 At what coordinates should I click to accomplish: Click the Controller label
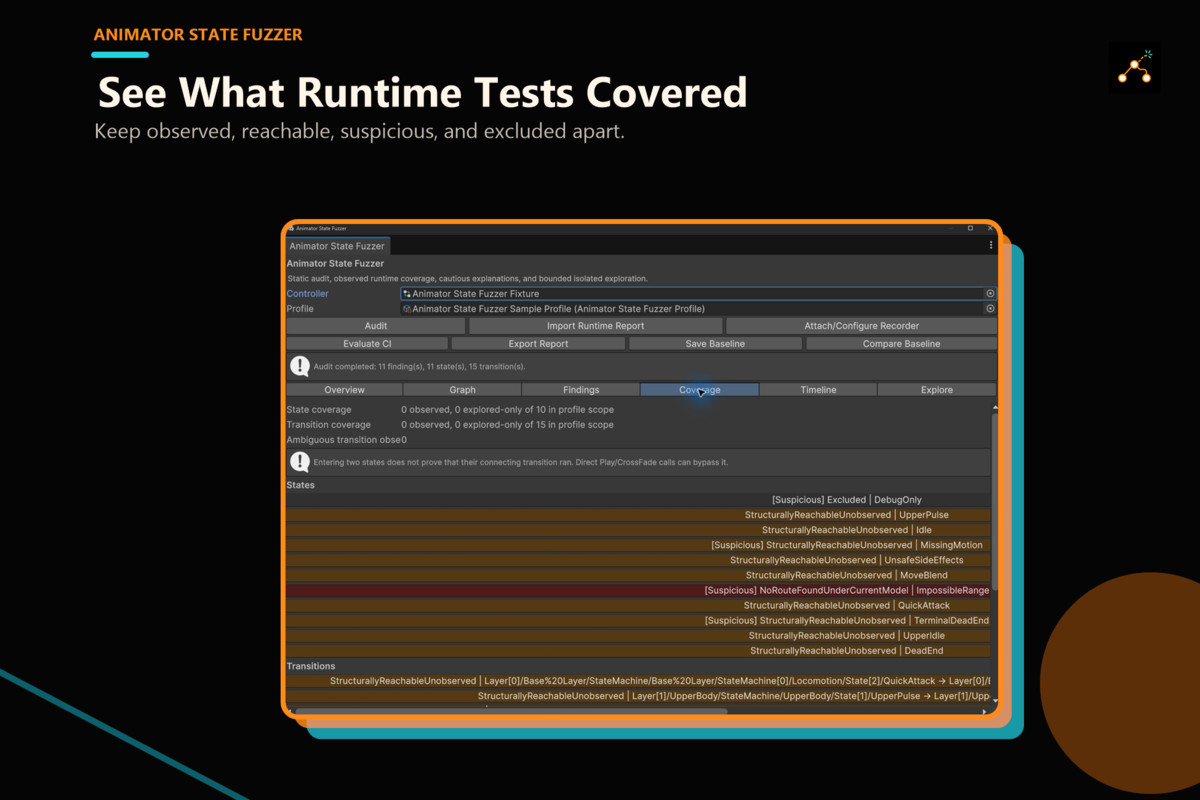[x=308, y=294]
